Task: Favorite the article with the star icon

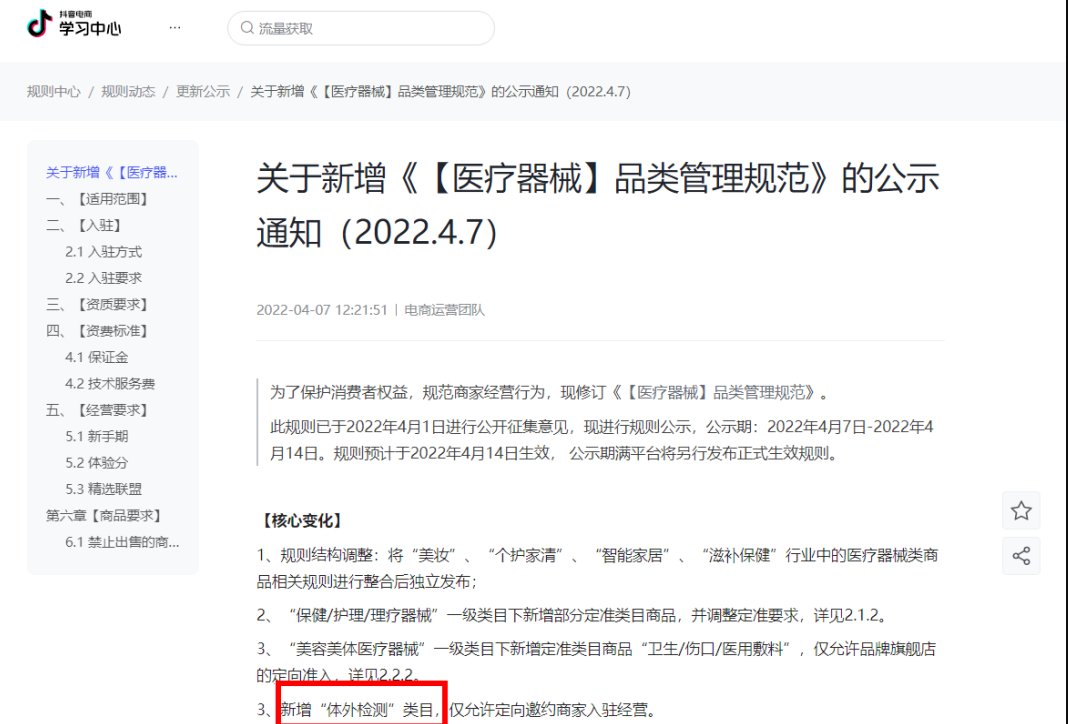Action: coord(1020,511)
